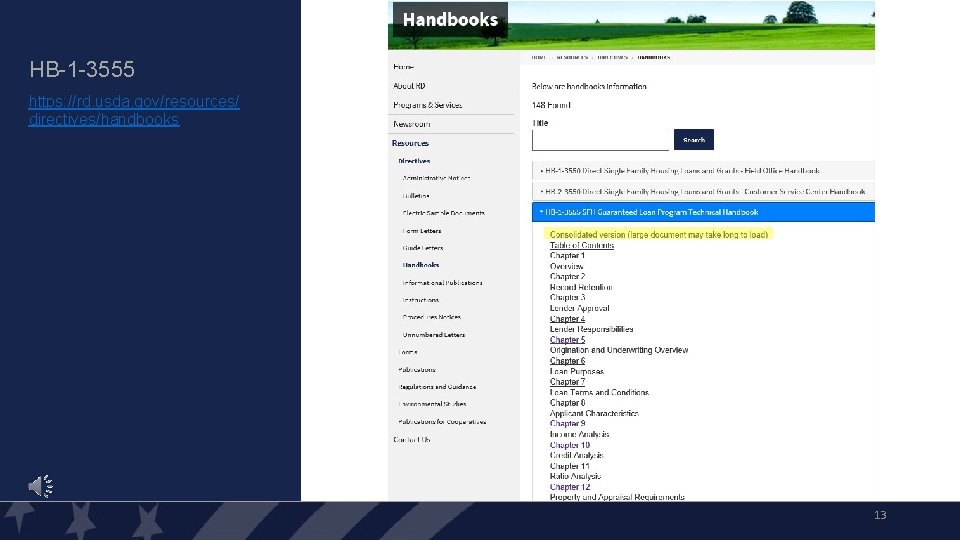Image resolution: width=960 pixels, height=540 pixels.
Task: Open Chapter 5 link
Action: pos(567,340)
